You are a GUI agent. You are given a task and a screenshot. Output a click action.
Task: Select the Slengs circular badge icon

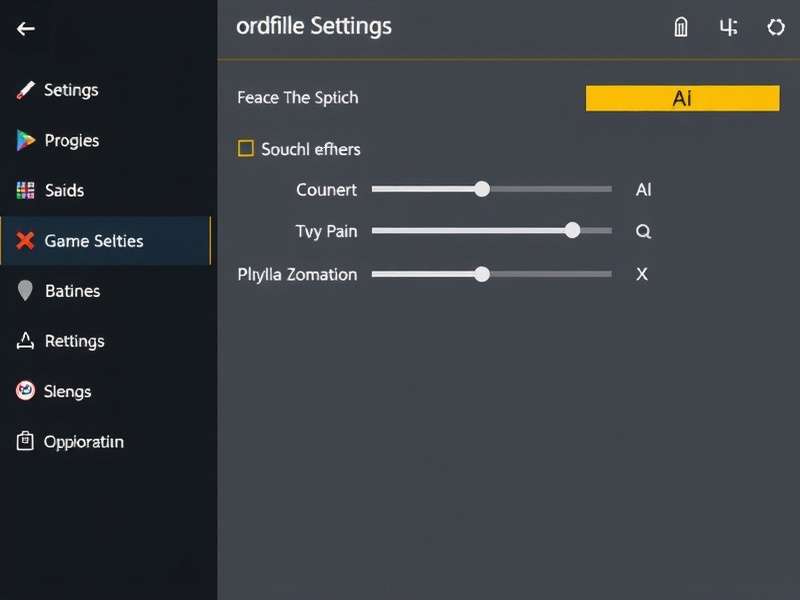point(25,391)
